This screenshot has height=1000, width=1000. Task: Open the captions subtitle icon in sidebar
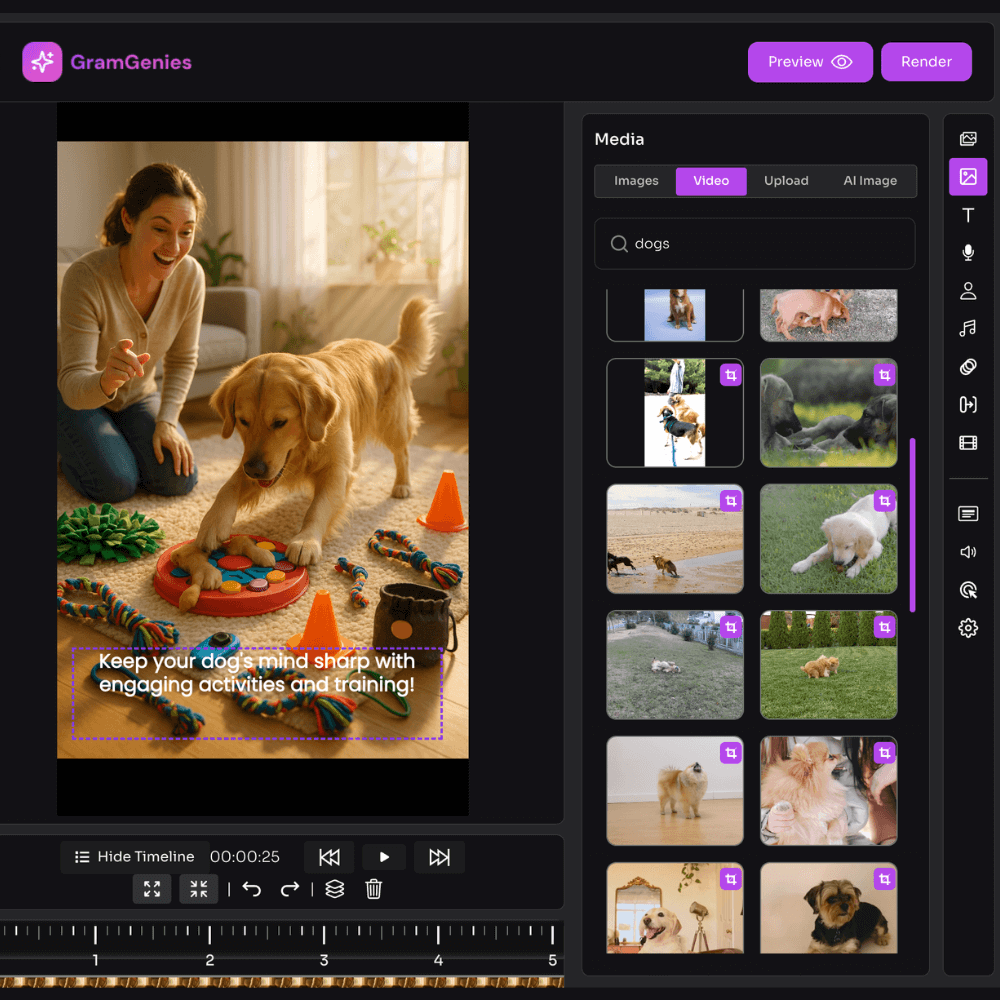[968, 514]
